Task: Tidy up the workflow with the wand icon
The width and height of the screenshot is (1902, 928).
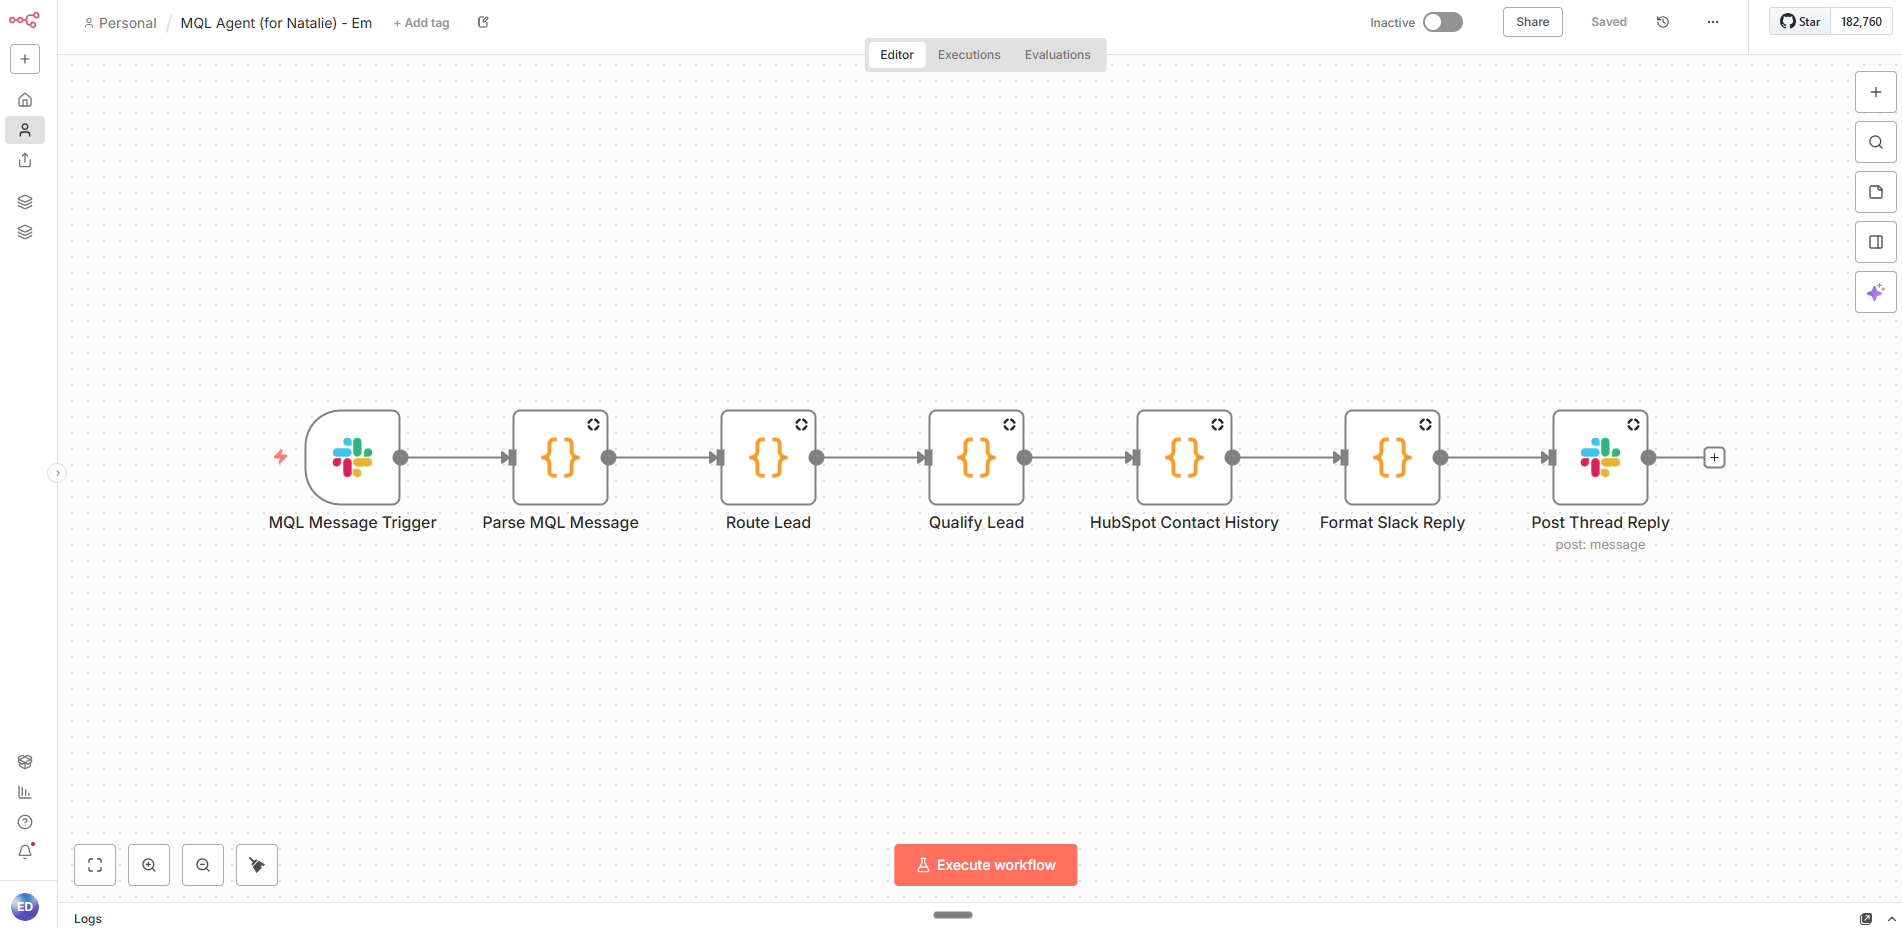Action: pyautogui.click(x=257, y=865)
